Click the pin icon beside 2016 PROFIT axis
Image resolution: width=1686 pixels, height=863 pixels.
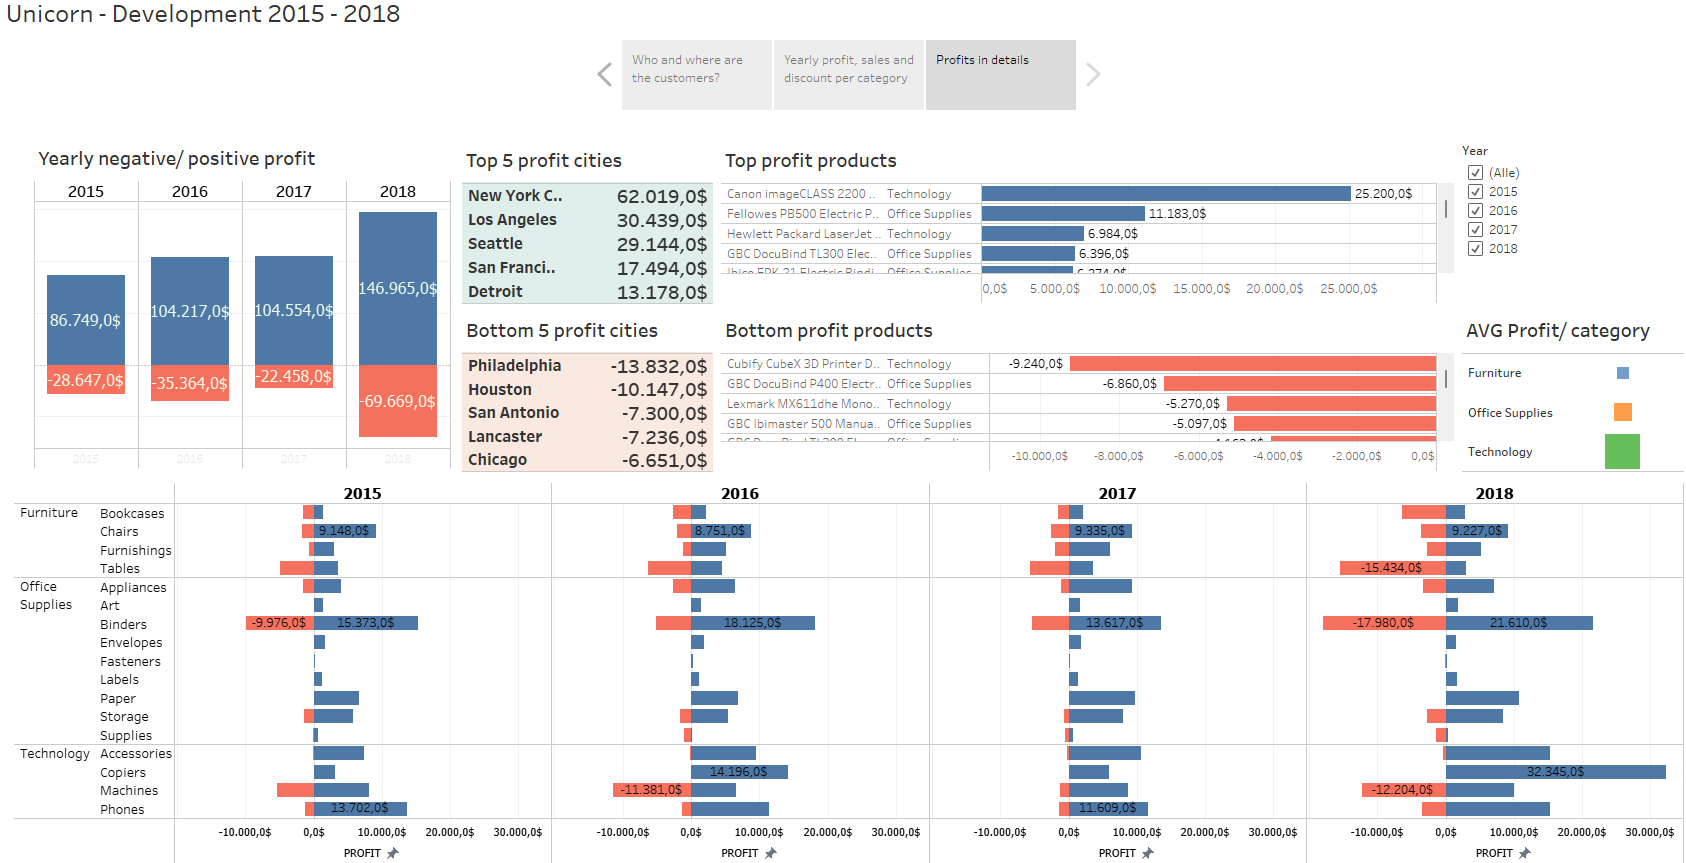click(771, 853)
